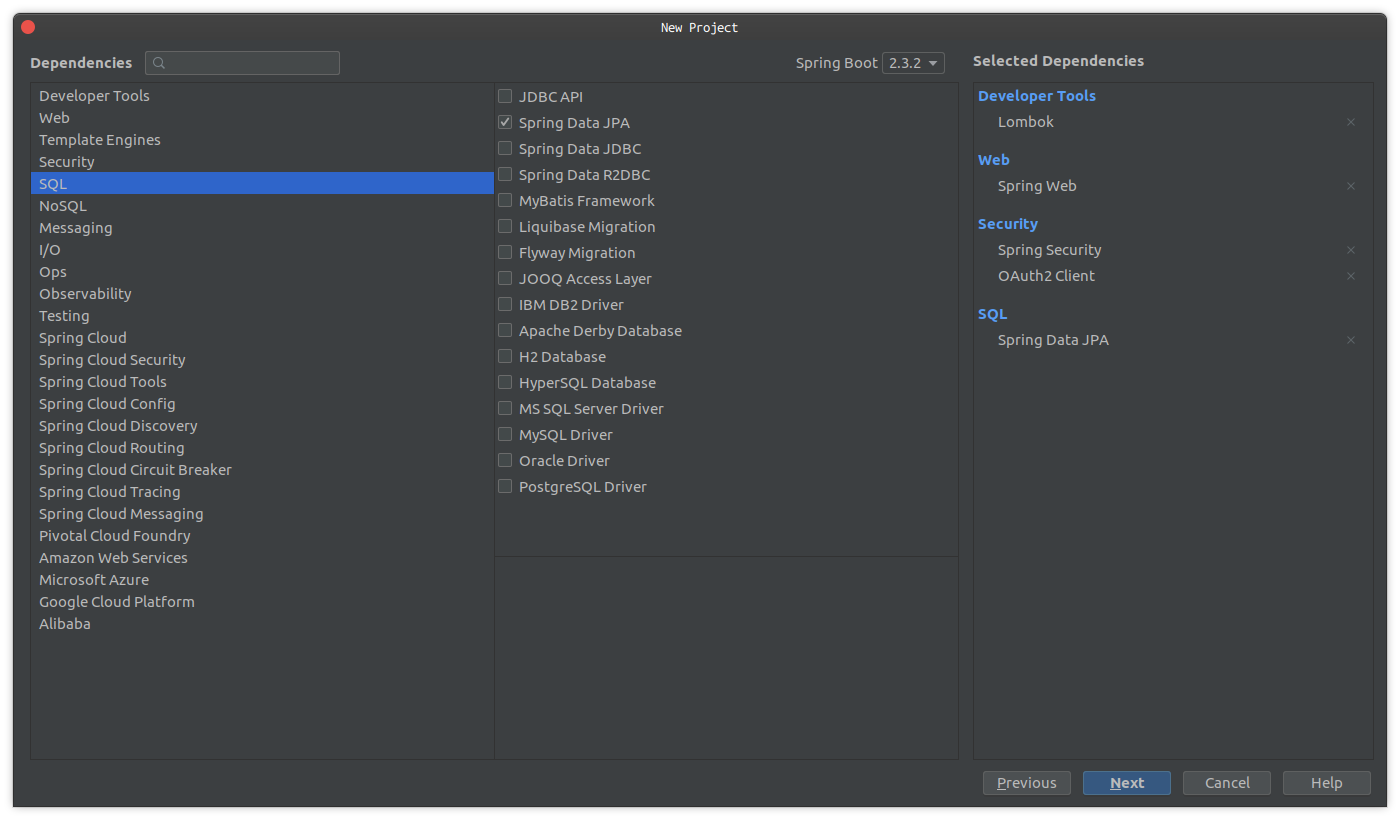Select the Messaging category
This screenshot has width=1400, height=820.
(262, 228)
